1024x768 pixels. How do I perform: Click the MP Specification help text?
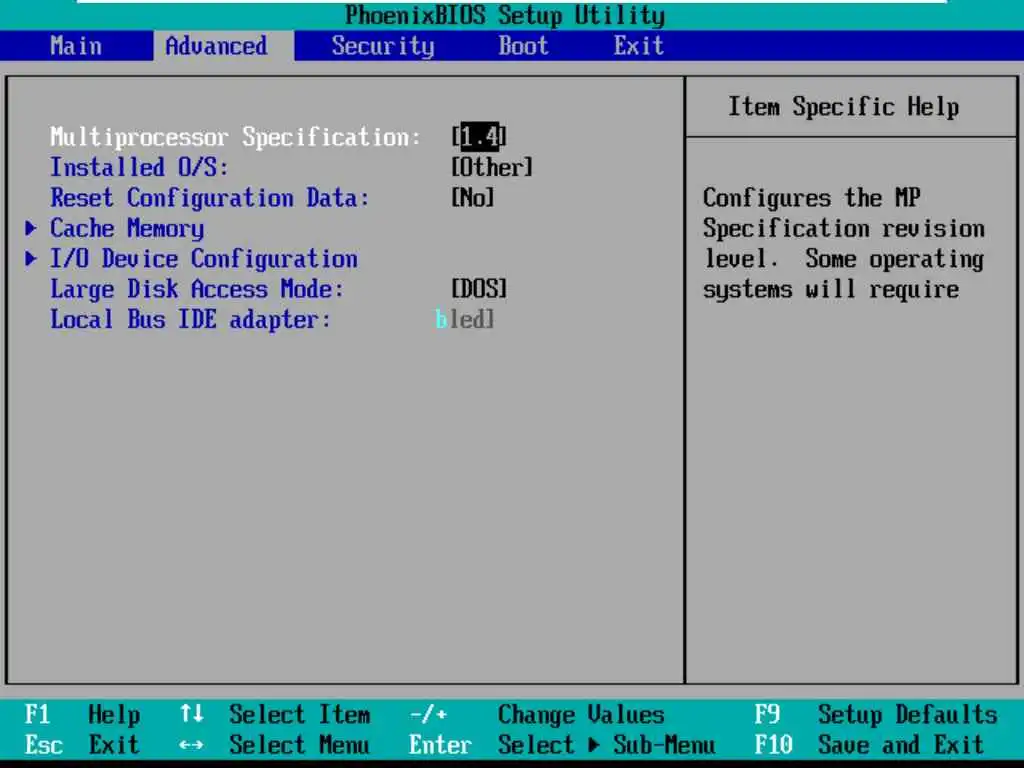(844, 244)
